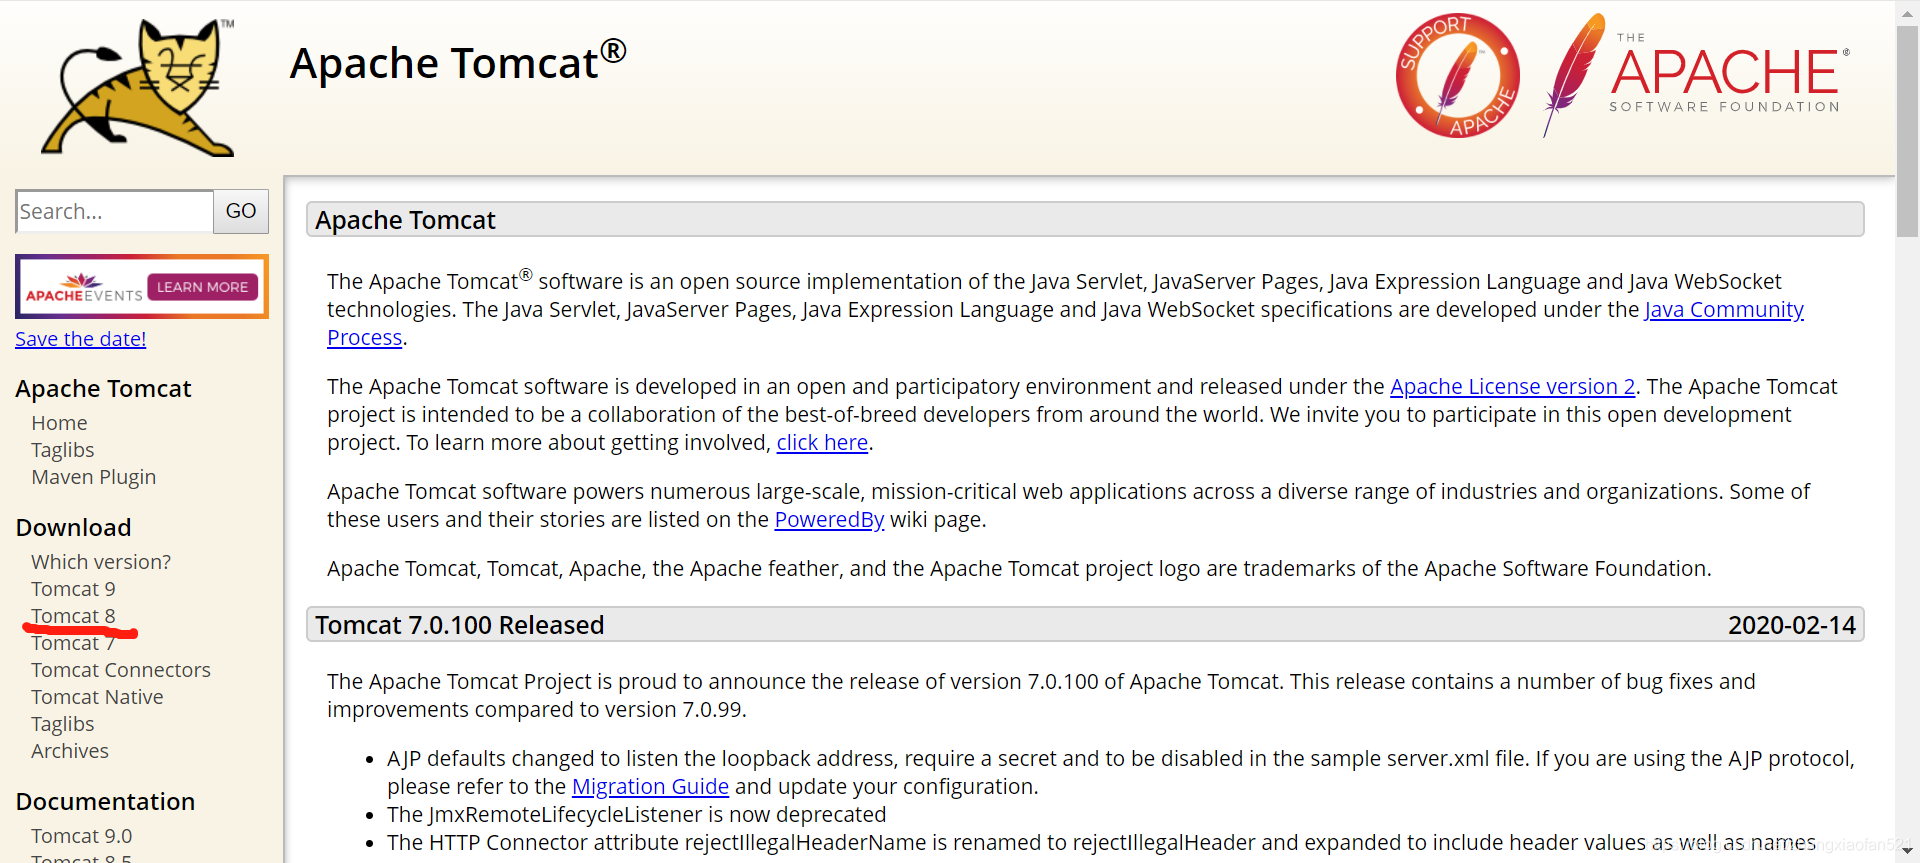Click the Apache Software Foundation feather logo
The height and width of the screenshot is (863, 1920).
tap(1696, 76)
